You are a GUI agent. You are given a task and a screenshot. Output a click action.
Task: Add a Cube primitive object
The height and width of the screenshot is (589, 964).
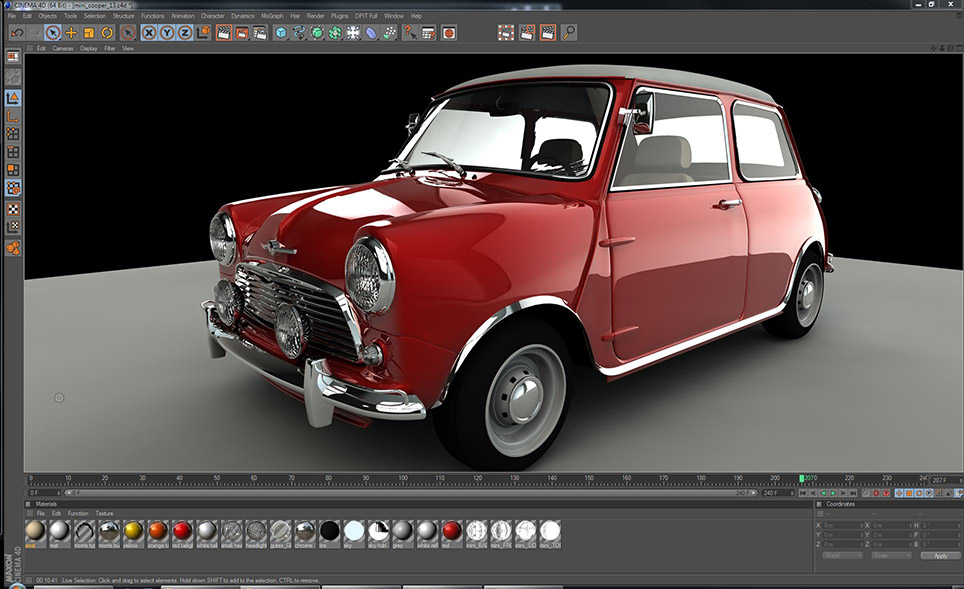[x=281, y=33]
